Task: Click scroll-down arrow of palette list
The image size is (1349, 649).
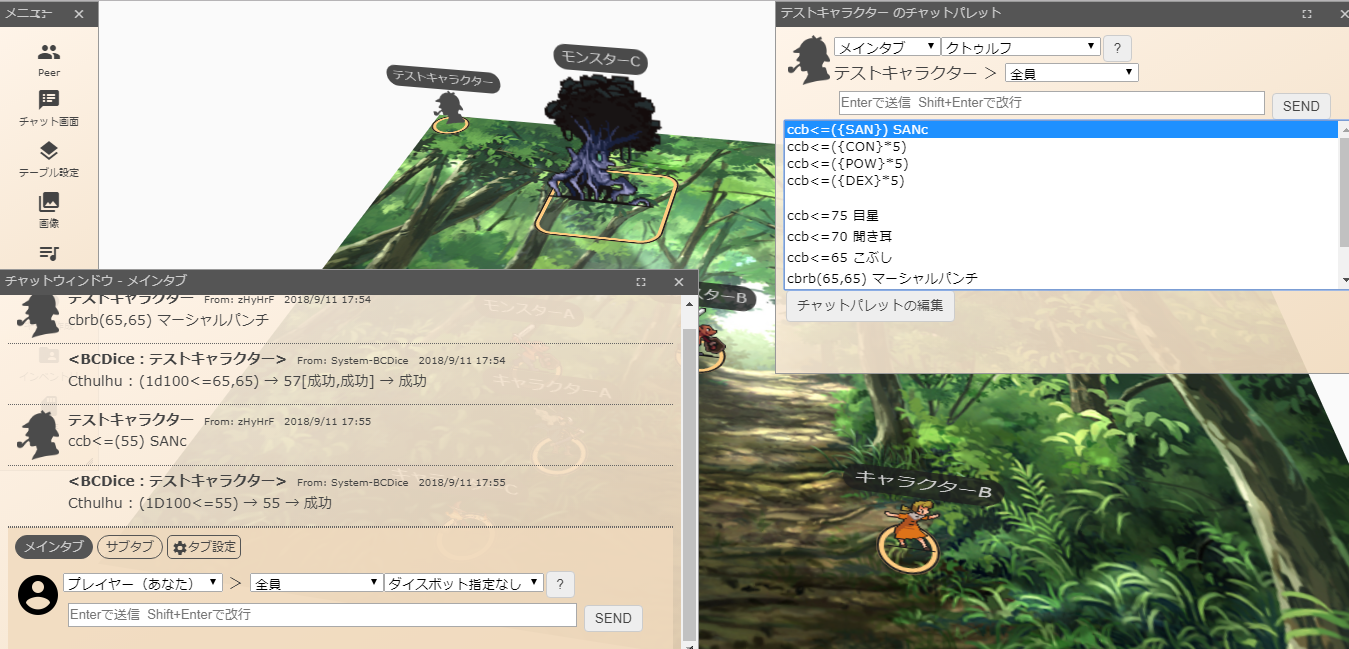Action: pos(1345,279)
